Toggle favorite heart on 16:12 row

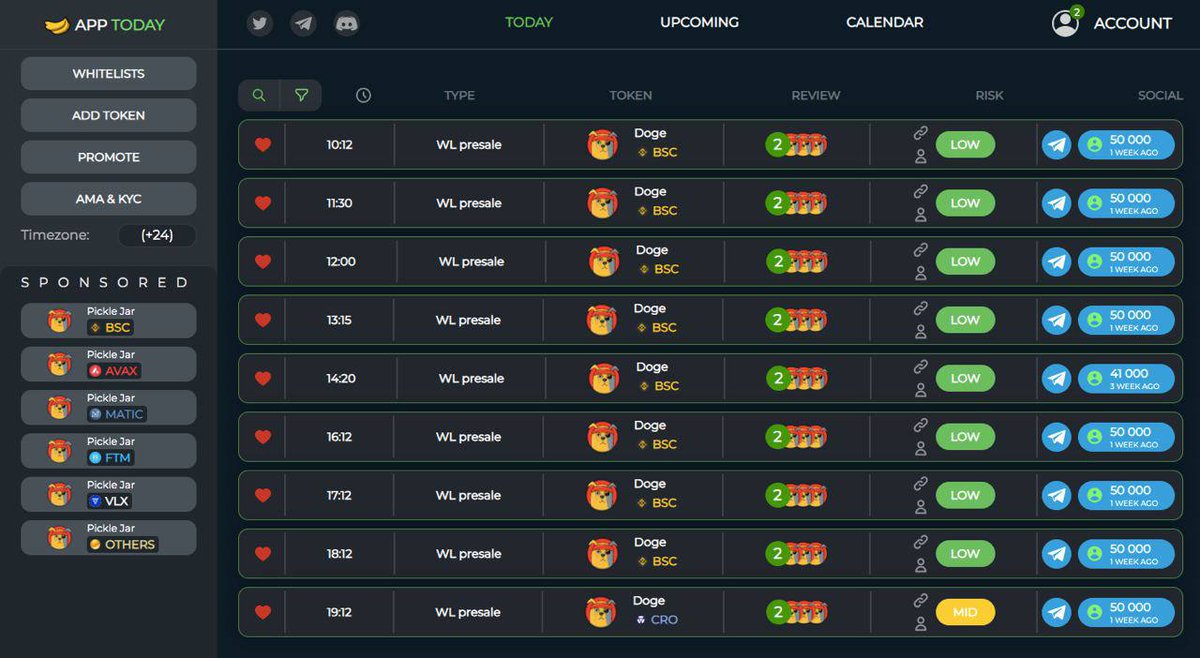[263, 437]
